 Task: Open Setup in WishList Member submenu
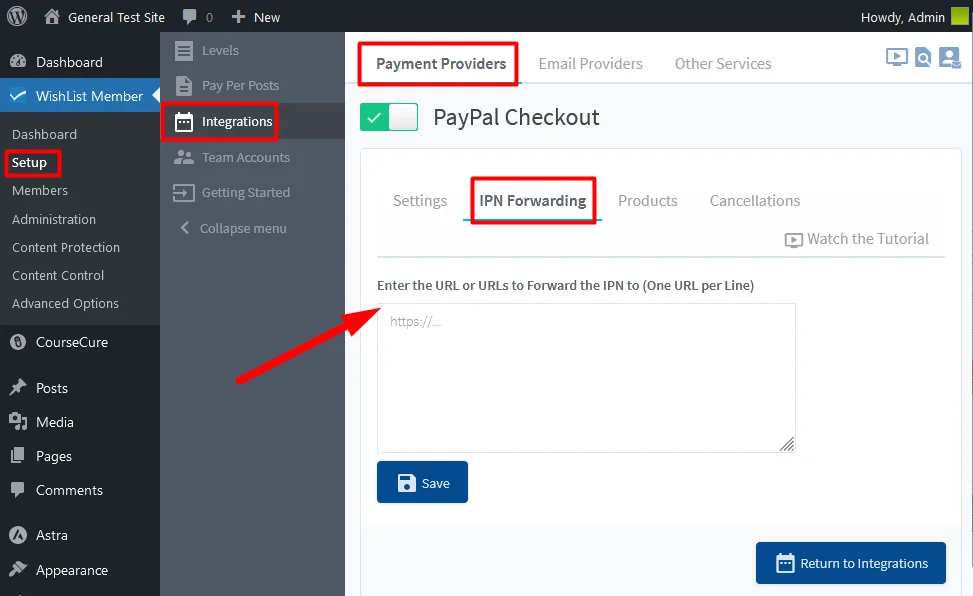pos(29,163)
